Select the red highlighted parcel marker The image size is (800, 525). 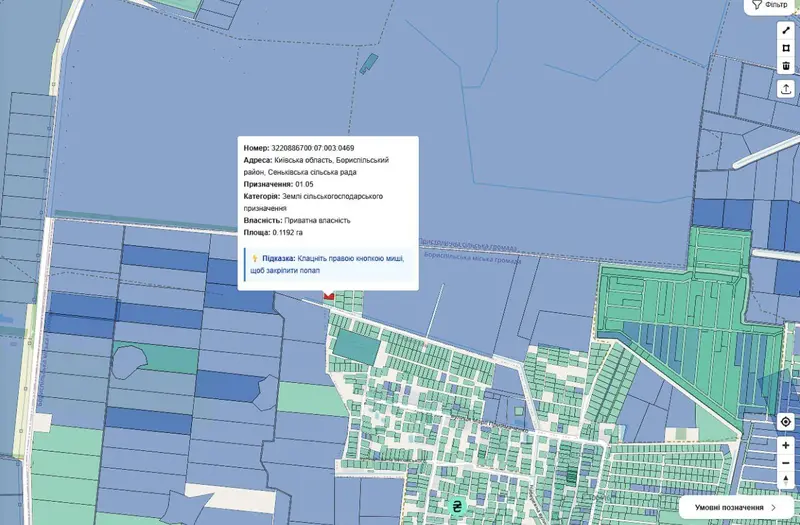click(329, 296)
